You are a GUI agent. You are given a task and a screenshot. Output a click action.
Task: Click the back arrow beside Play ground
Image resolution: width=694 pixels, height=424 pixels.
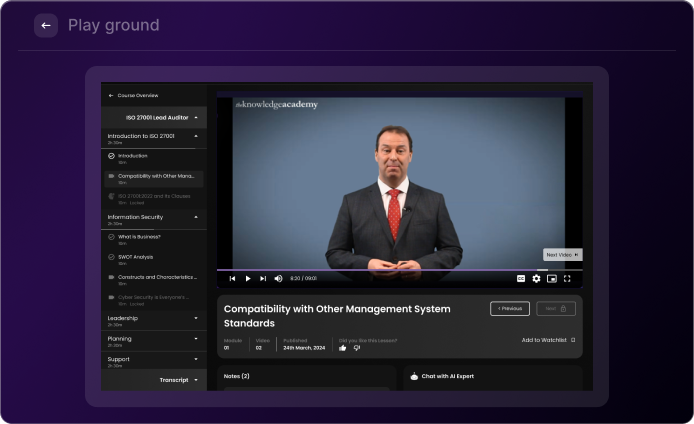pyautogui.click(x=46, y=26)
